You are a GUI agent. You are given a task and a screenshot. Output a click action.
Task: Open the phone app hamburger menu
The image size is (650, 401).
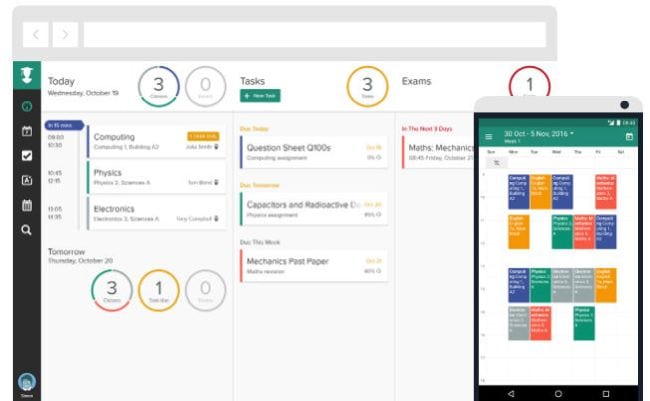[488, 136]
